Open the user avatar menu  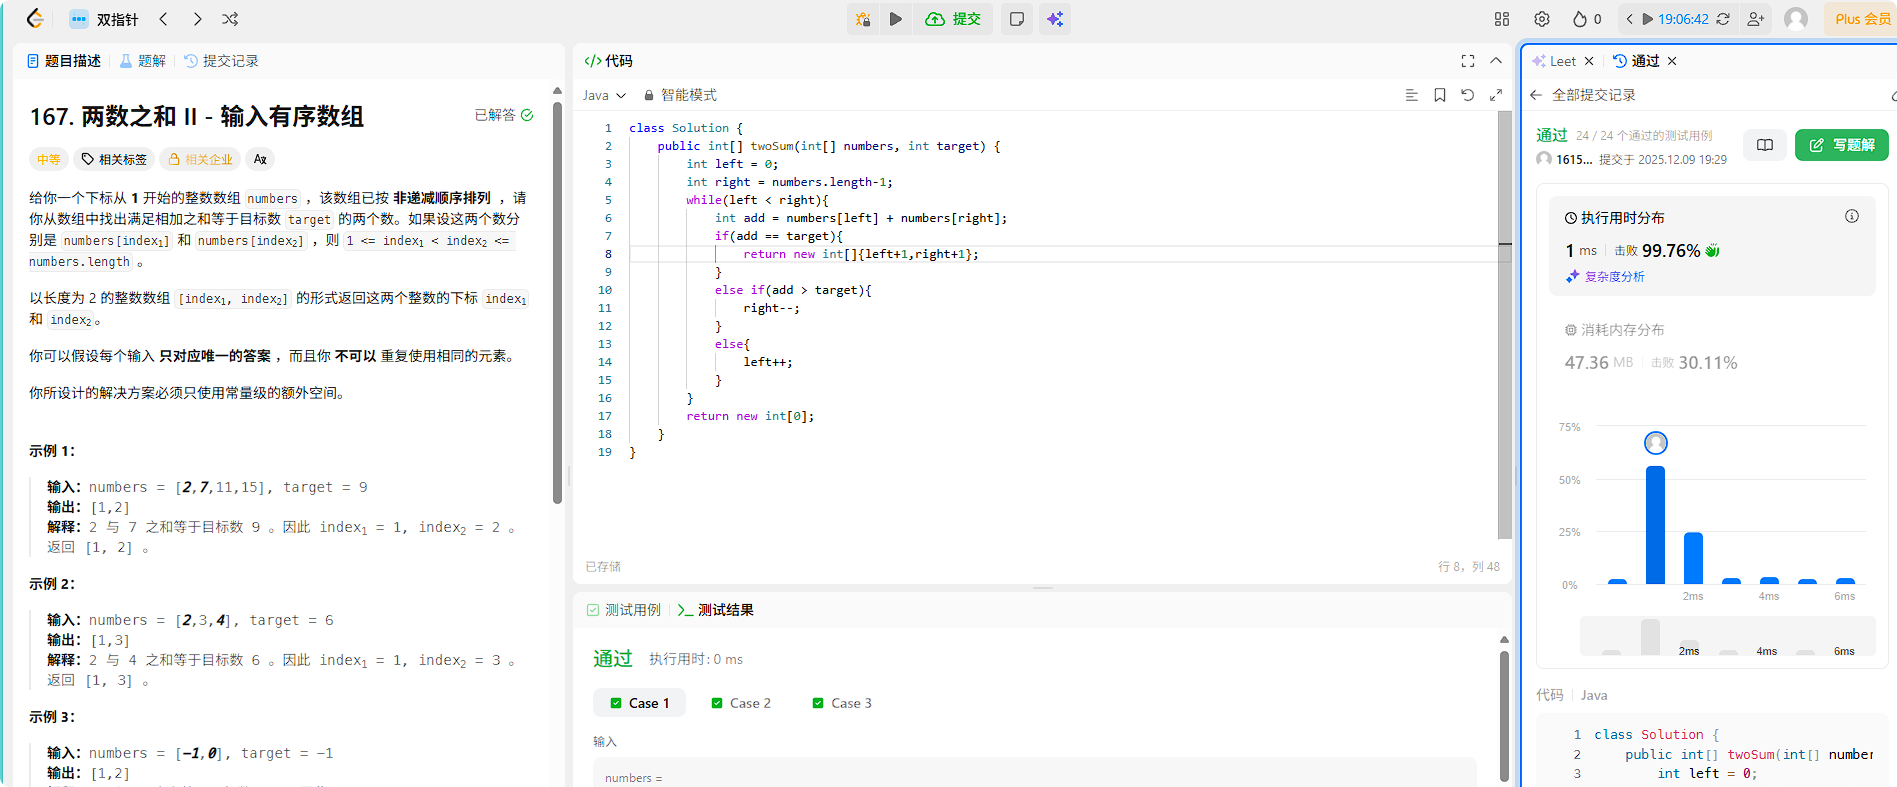1796,19
